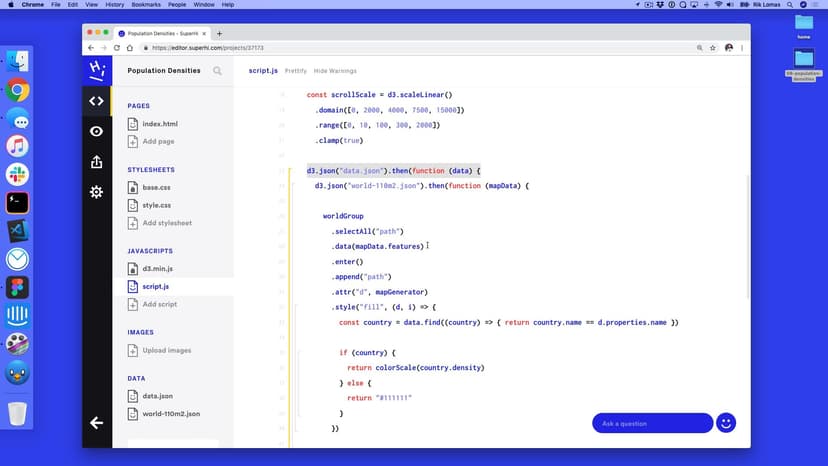Click the smiley face help button
This screenshot has width=828, height=466.
[726, 423]
